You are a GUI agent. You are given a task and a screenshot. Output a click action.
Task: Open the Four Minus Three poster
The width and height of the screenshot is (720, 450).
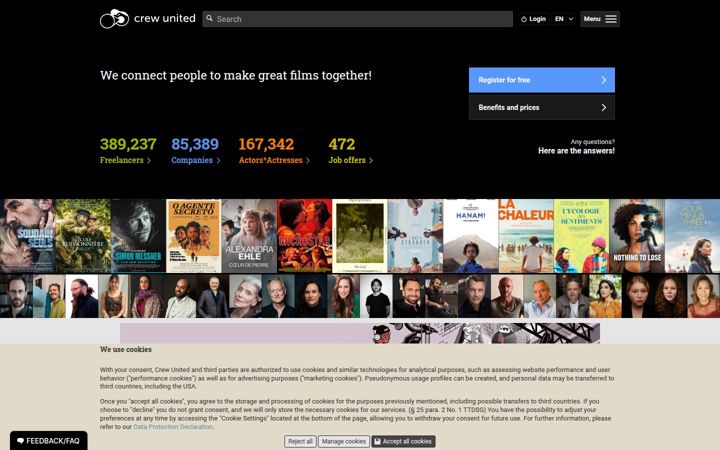point(692,236)
